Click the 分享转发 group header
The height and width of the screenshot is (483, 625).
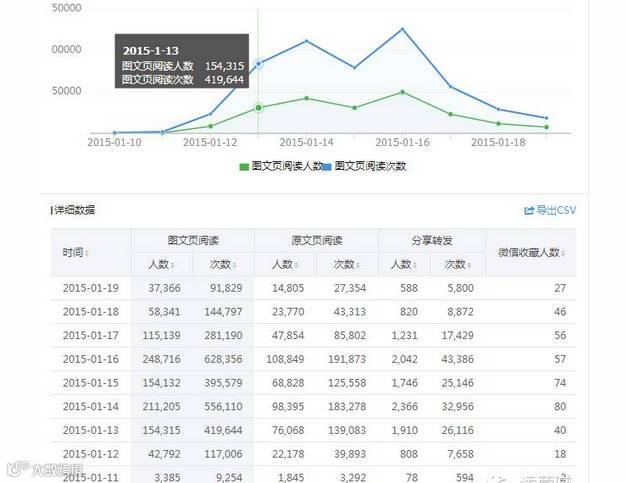pos(432,241)
